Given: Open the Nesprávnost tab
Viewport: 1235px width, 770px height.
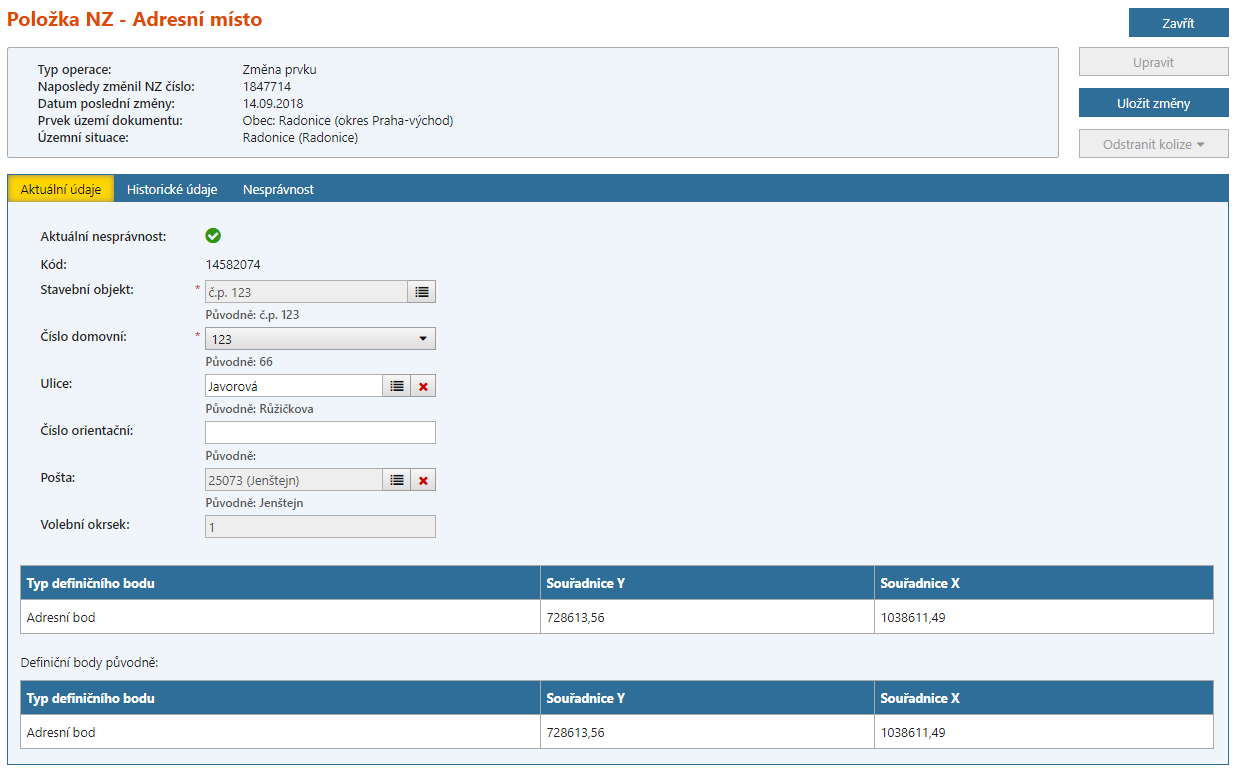Looking at the screenshot, I should click(278, 189).
